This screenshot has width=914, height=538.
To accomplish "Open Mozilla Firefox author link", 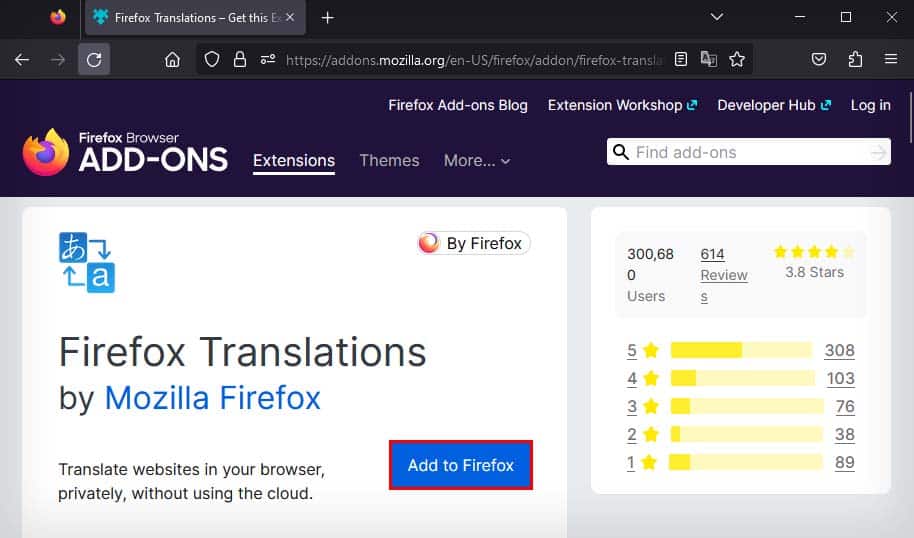I will coord(212,398).
